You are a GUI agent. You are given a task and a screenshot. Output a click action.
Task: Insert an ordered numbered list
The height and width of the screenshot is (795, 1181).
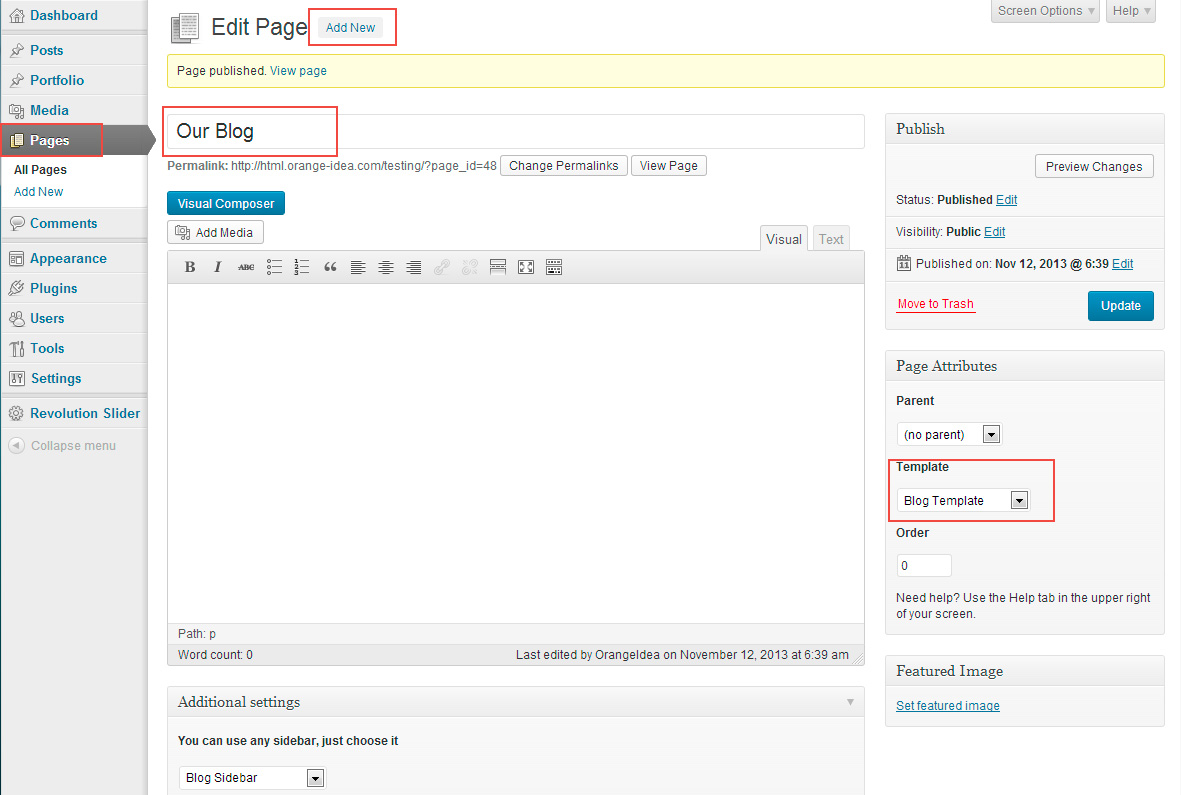click(x=301, y=267)
